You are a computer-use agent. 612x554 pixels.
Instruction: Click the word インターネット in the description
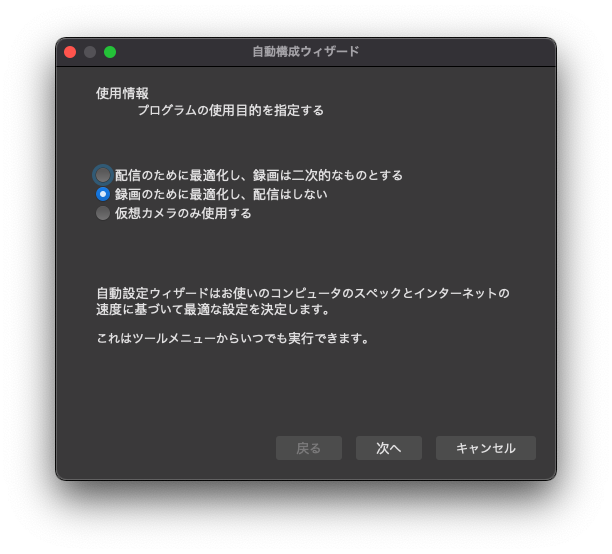click(x=457, y=293)
